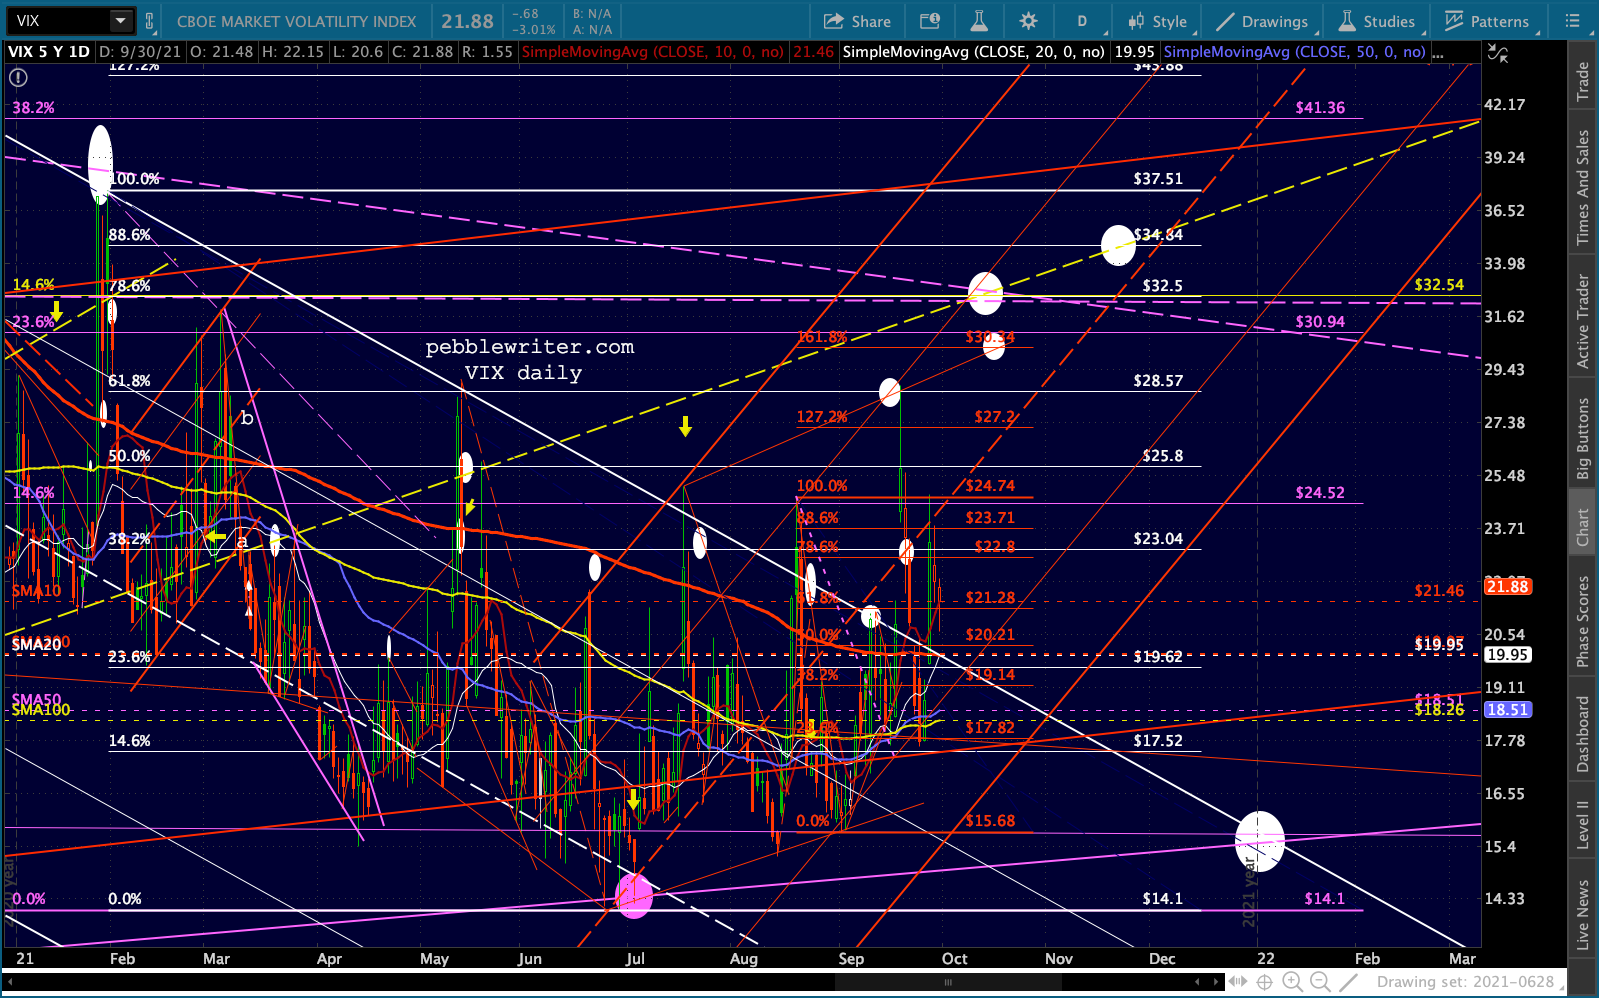Toggle the Level II side panel

point(1583,825)
